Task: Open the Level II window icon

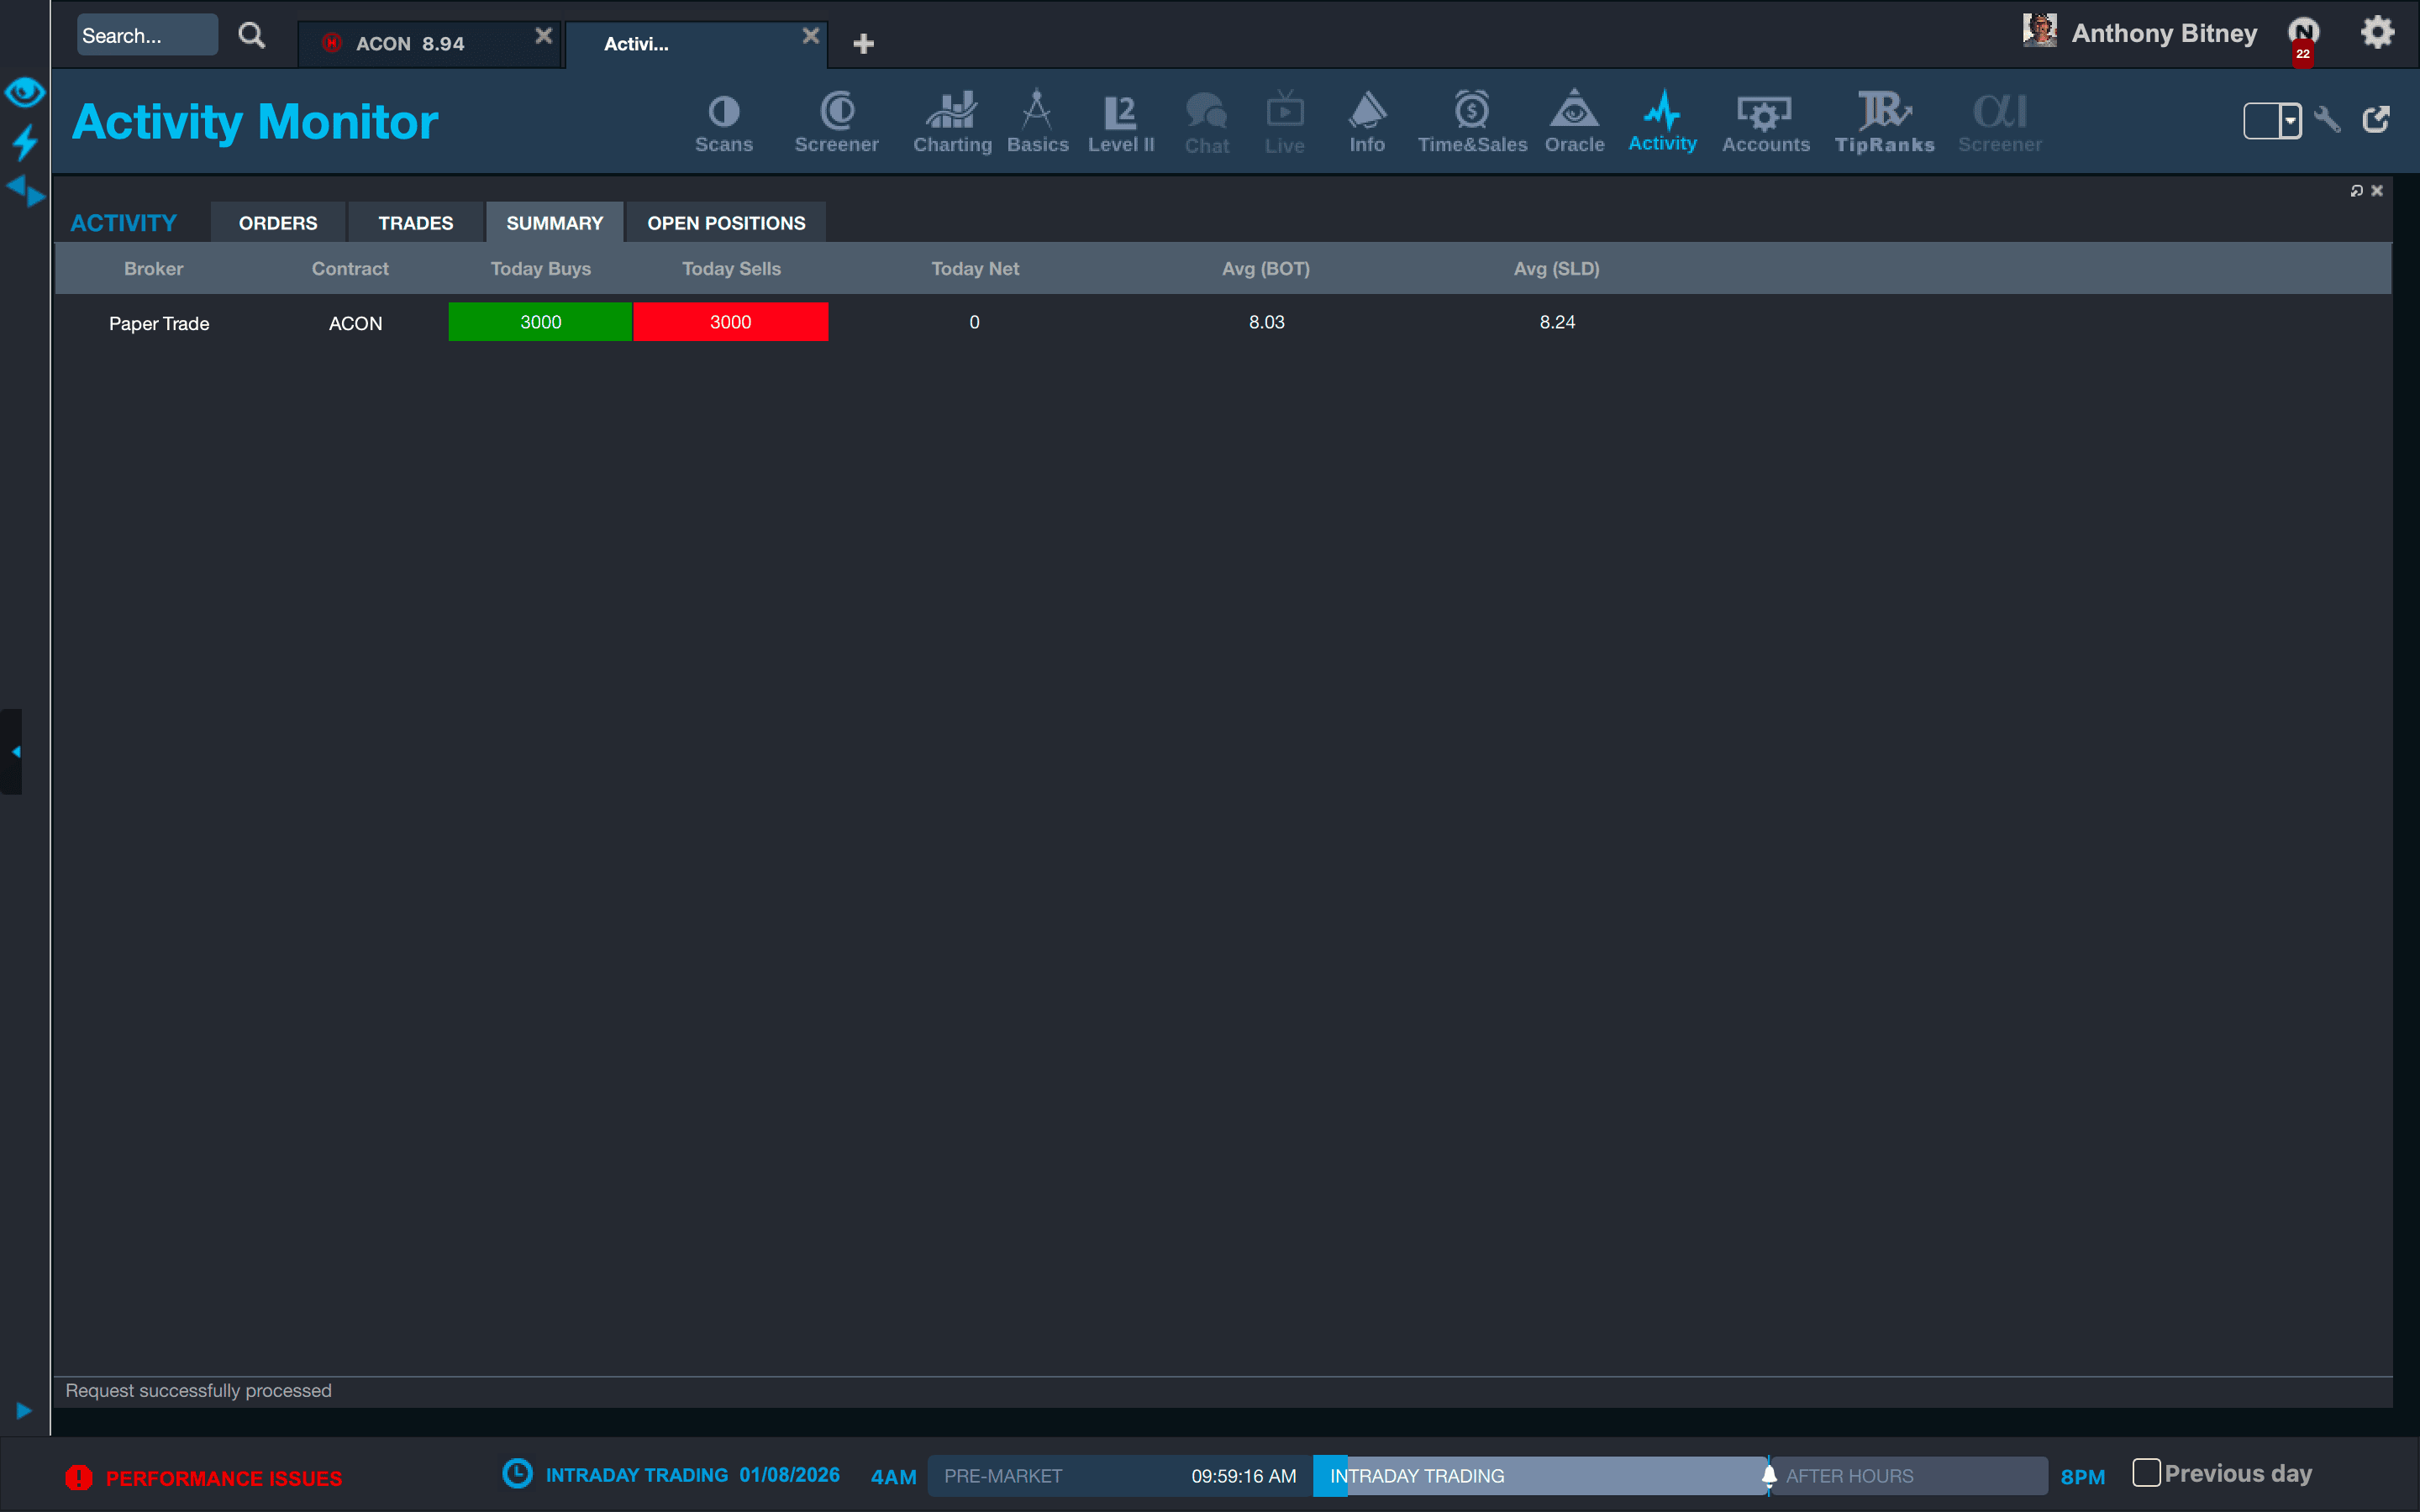Action: coord(1120,122)
